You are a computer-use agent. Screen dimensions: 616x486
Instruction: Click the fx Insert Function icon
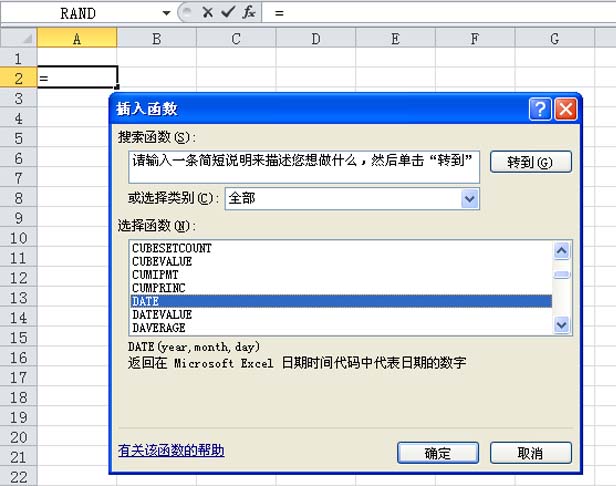(248, 13)
